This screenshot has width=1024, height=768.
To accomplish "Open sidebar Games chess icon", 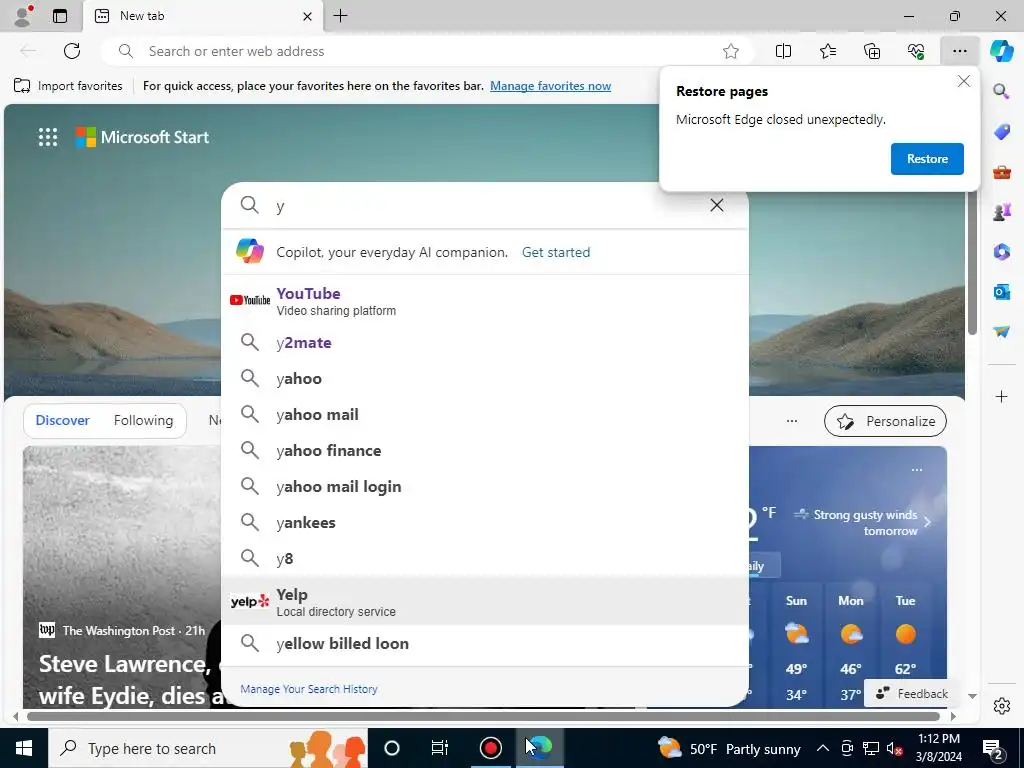I will coord(1001,212).
